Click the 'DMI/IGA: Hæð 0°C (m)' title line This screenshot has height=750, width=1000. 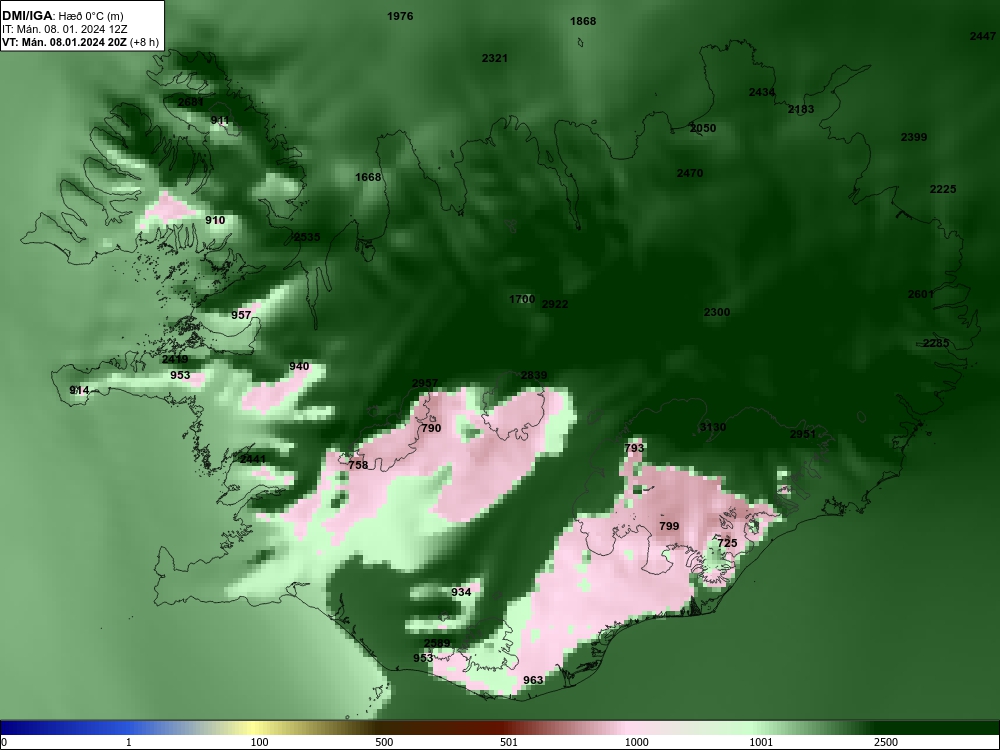(x=62, y=16)
